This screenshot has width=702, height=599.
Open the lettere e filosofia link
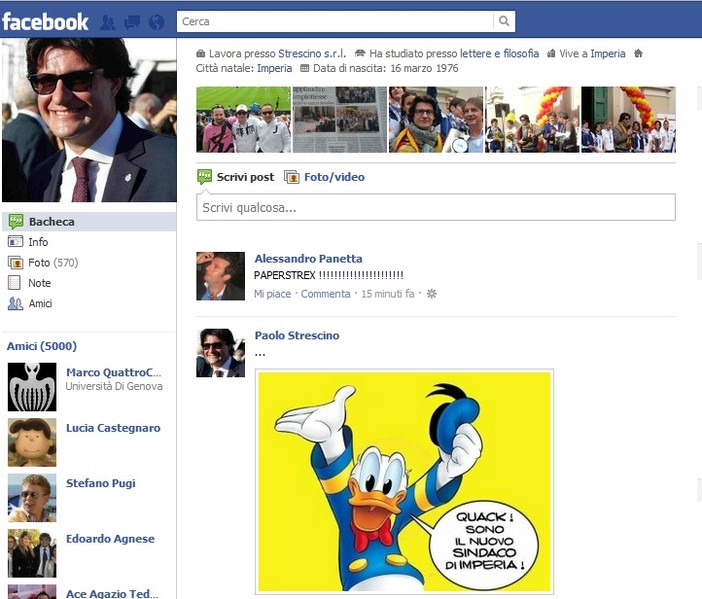click(499, 54)
